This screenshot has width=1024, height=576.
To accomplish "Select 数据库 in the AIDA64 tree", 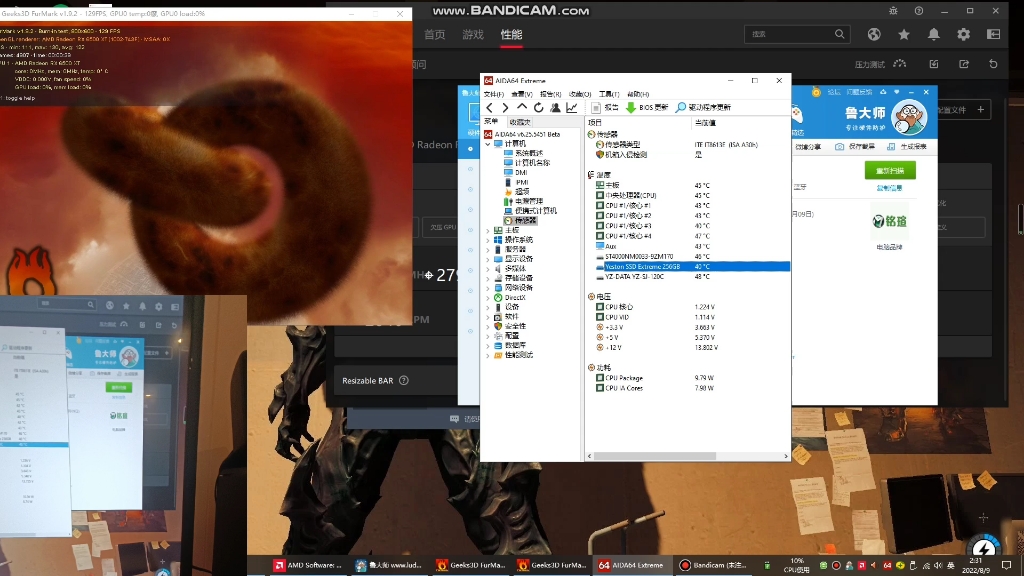I will 515,345.
